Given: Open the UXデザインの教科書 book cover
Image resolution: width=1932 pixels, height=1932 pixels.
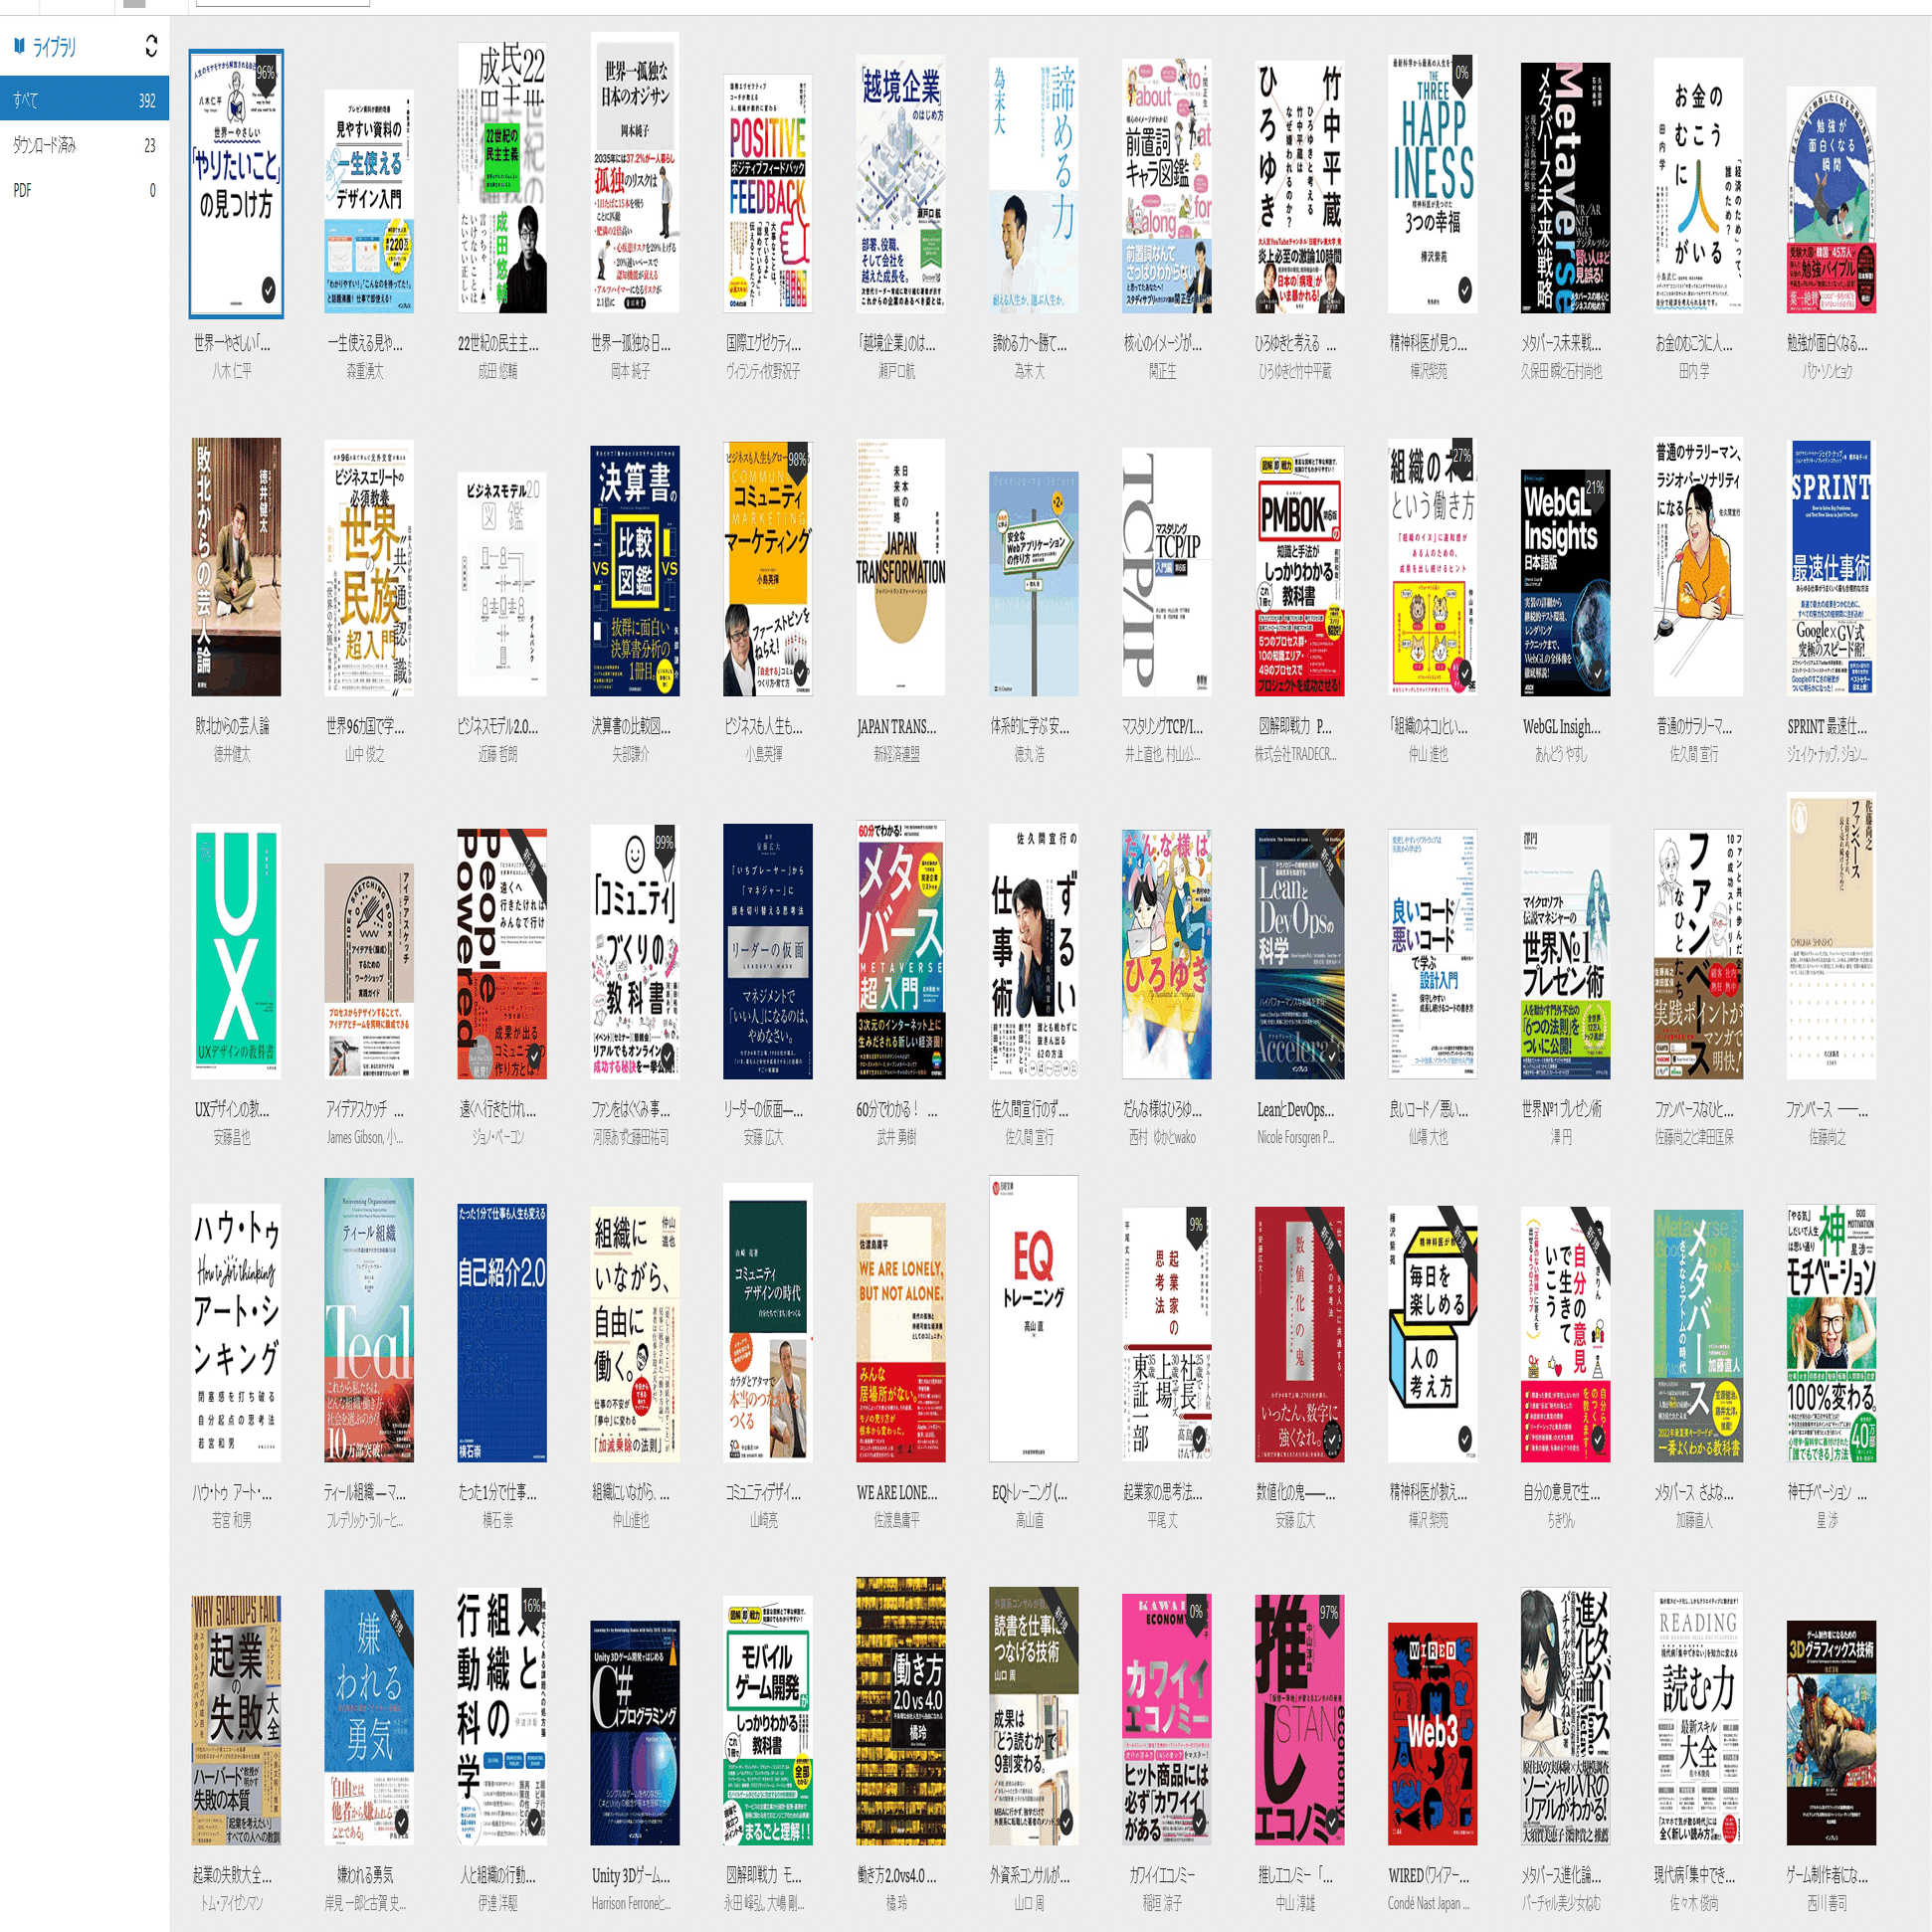Looking at the screenshot, I should click(x=236, y=951).
